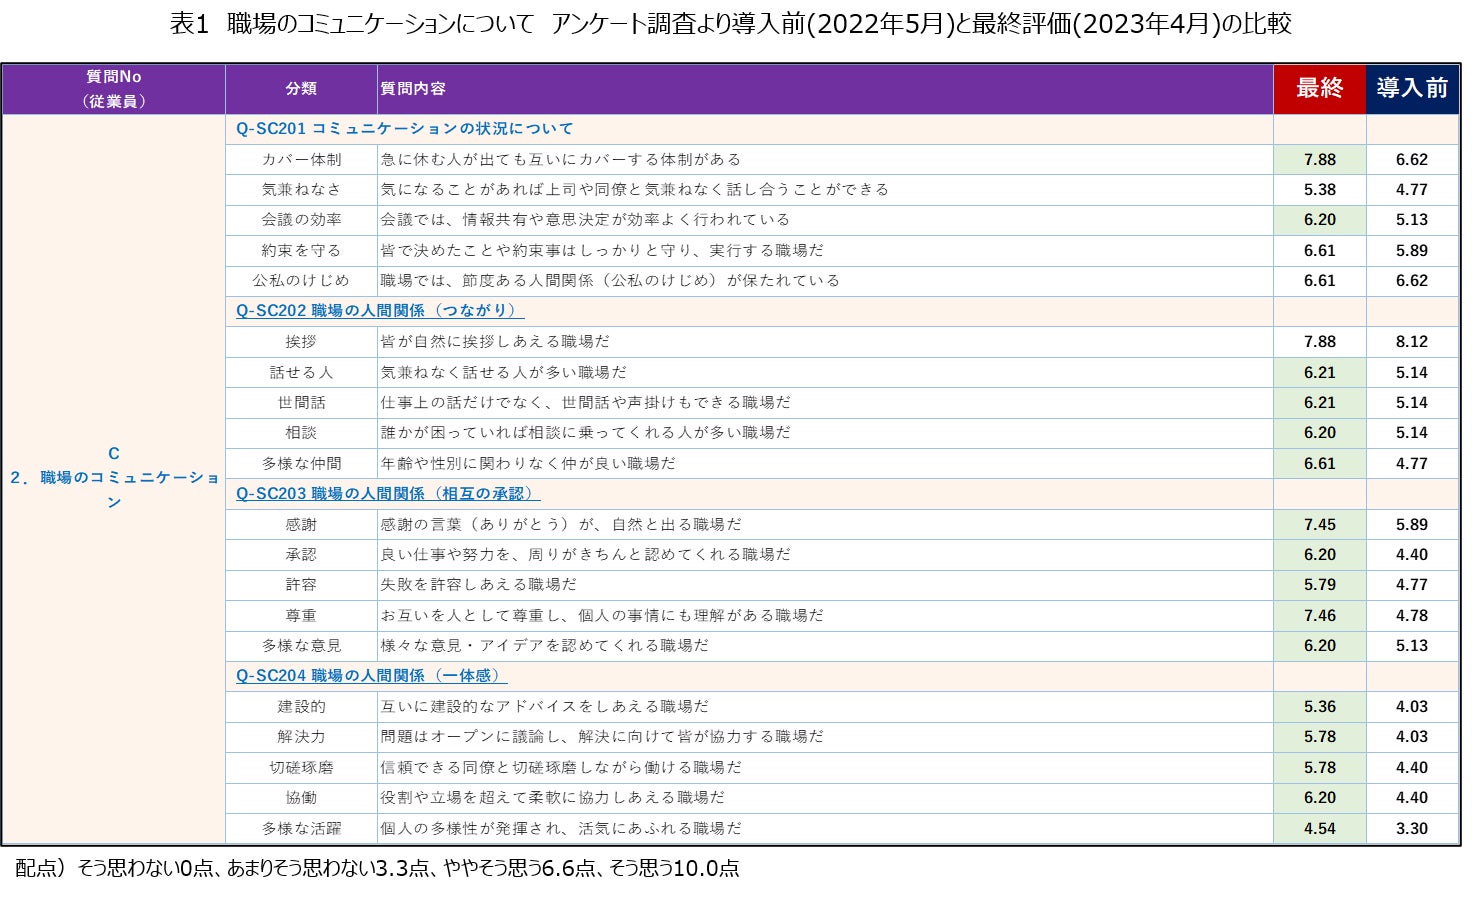1476x907 pixels.
Task: Click the 最終 score 5.36 in 建設的 row
Action: pyautogui.click(x=1319, y=707)
